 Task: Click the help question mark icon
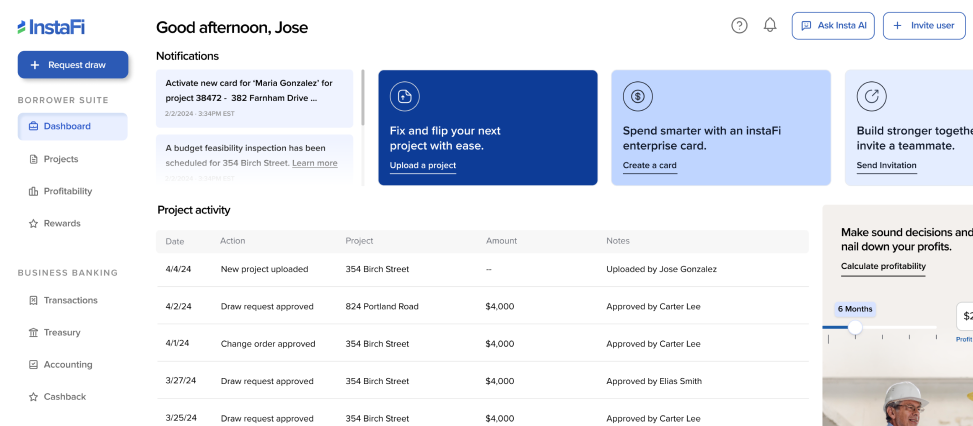pos(739,26)
